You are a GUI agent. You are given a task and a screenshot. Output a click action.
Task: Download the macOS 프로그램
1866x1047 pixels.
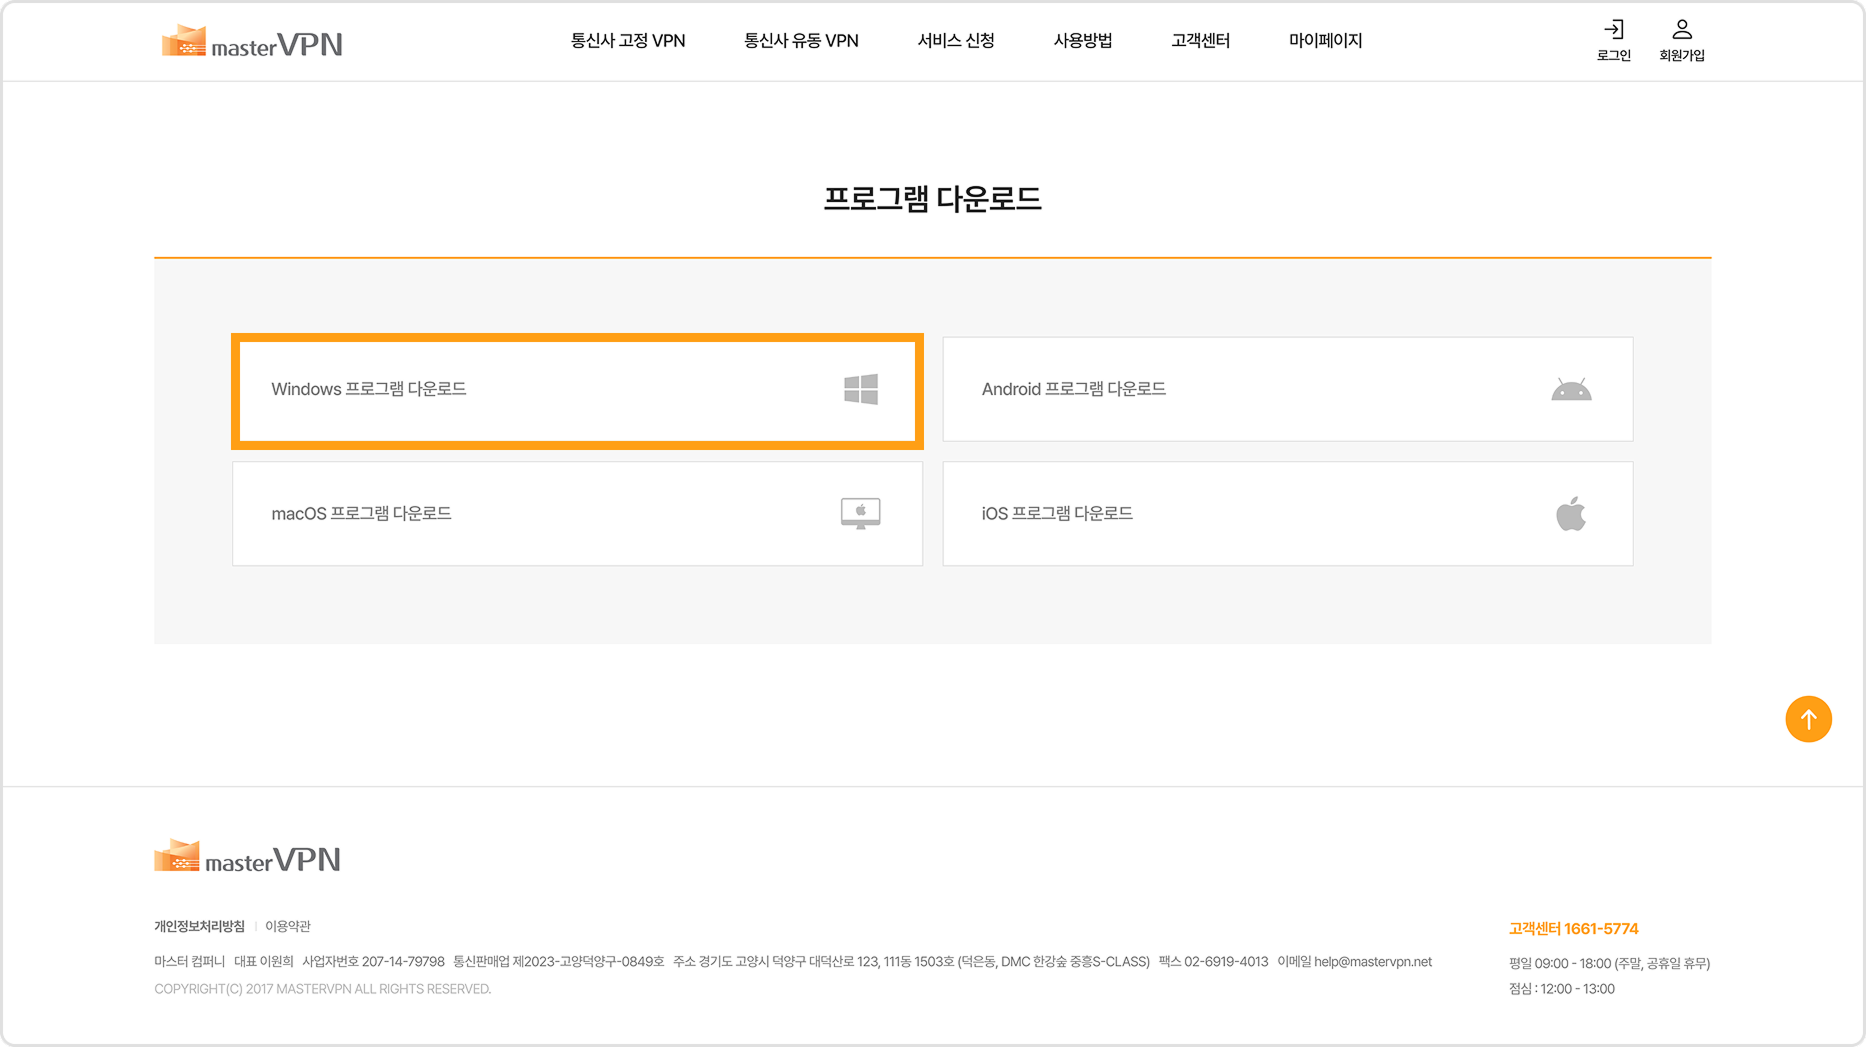(361, 513)
